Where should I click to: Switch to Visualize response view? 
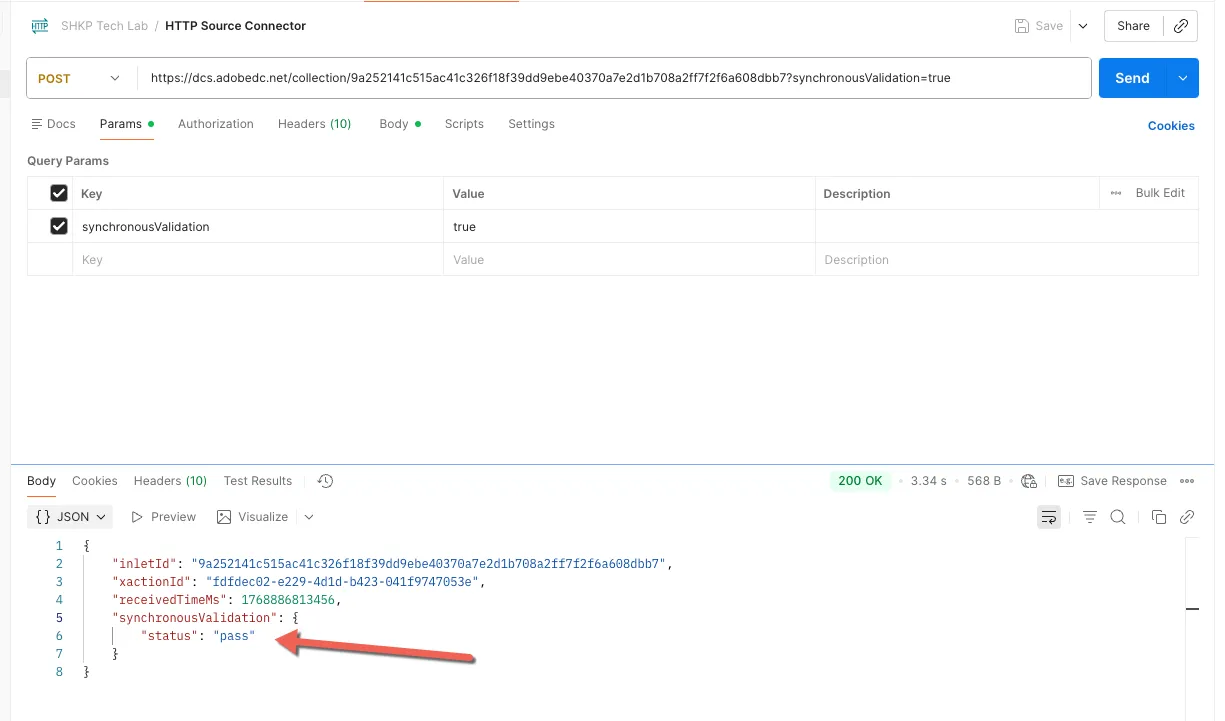252,517
